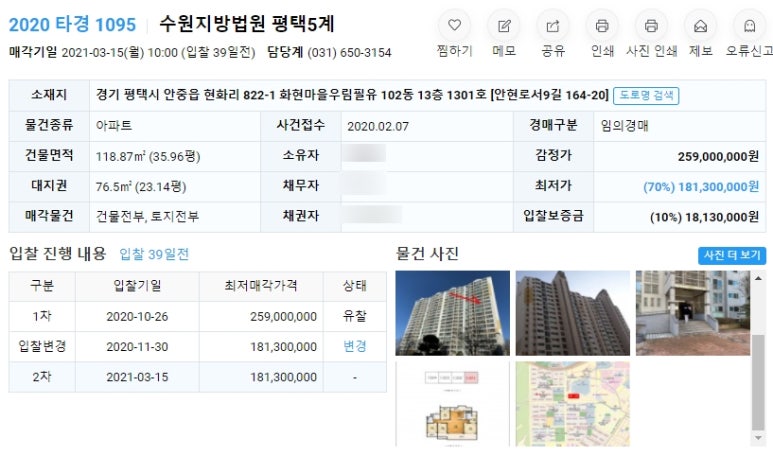Open the floor plan thumbnail
Viewport: 773px width, 456px height.
click(453, 404)
